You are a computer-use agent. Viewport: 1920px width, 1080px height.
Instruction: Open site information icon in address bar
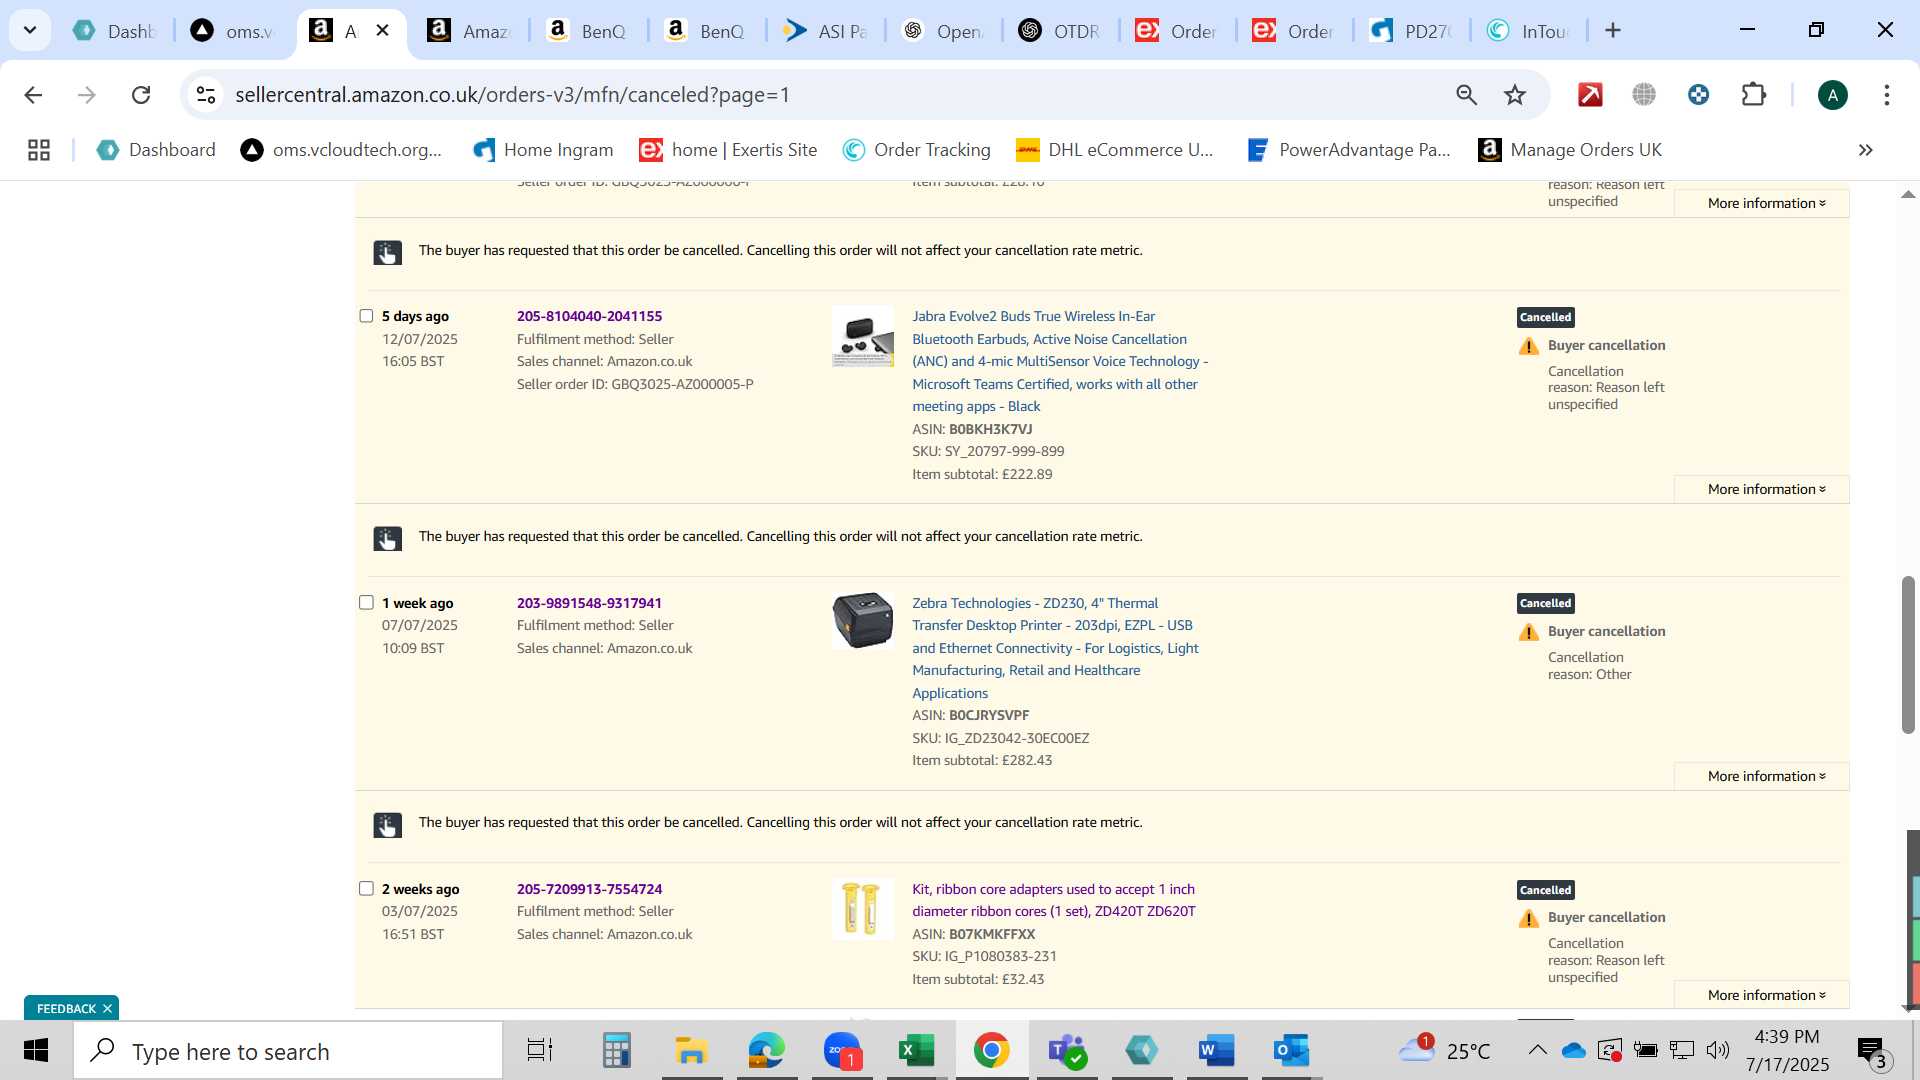(x=206, y=95)
